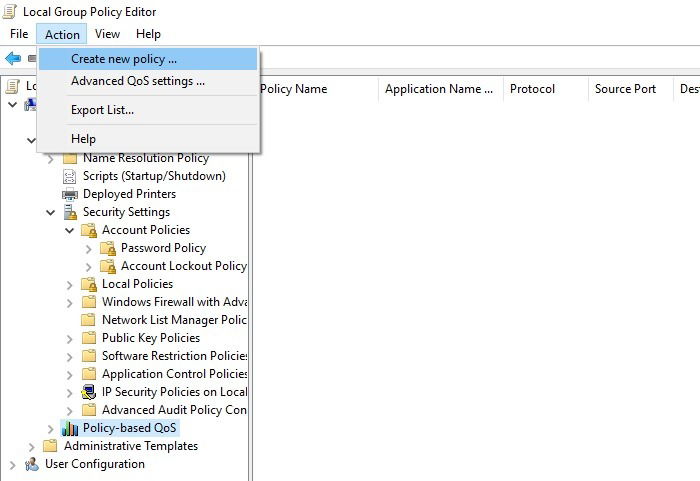The height and width of the screenshot is (481, 700).
Task: Click the Deployed Printers printer icon
Action: (x=70, y=194)
